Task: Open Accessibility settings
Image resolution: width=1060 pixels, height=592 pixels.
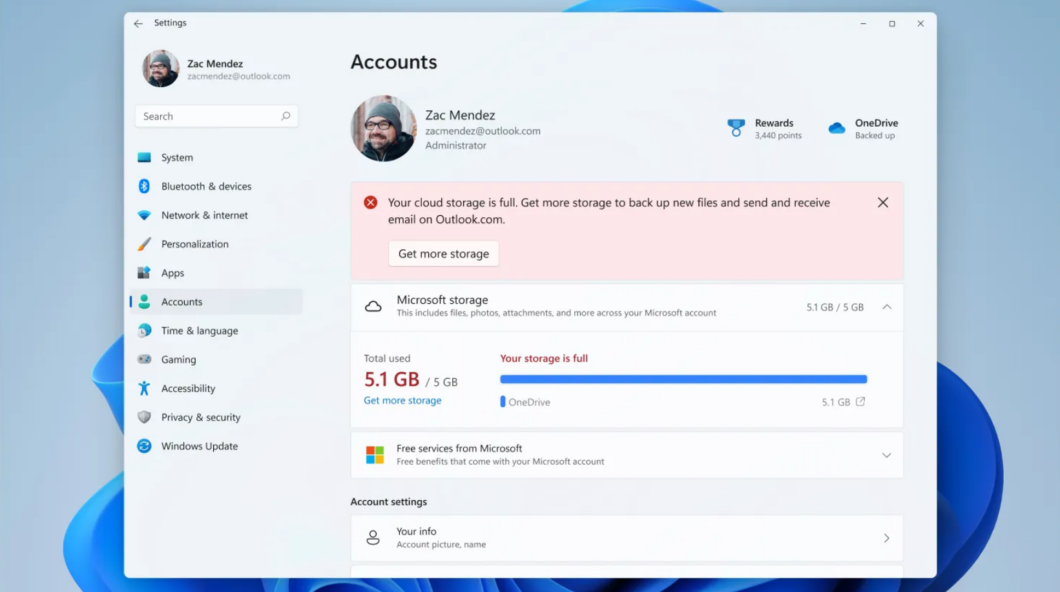Action: click(x=216, y=388)
